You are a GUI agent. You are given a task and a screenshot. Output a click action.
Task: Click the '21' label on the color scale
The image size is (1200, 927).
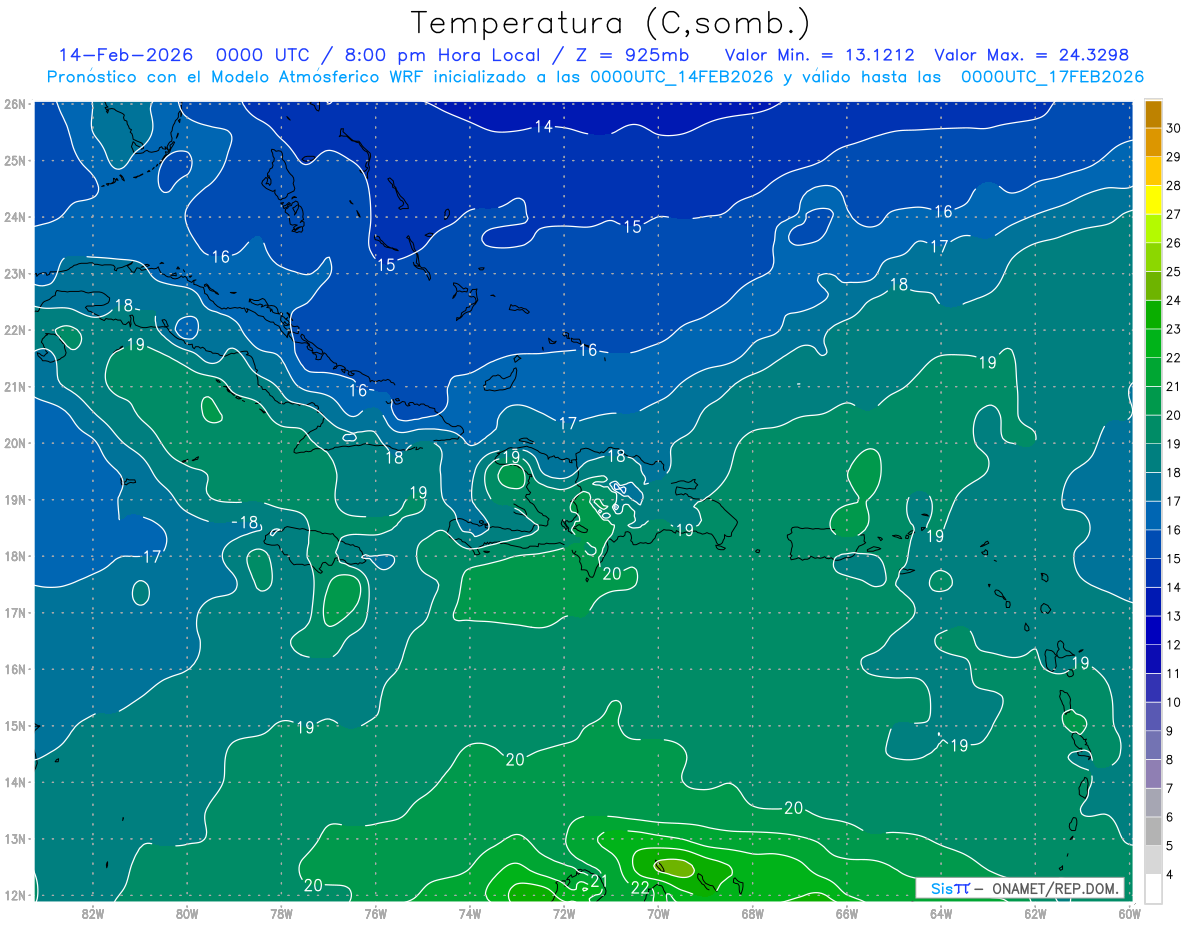tap(1174, 387)
